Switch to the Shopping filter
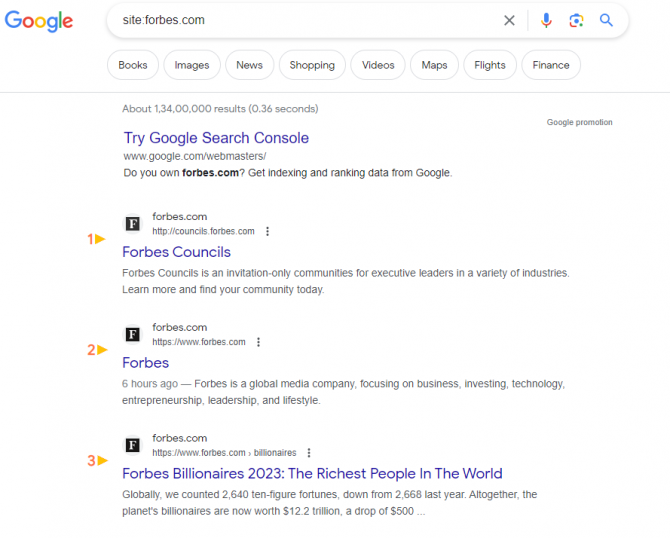Image resolution: width=670 pixels, height=538 pixels. tap(312, 65)
